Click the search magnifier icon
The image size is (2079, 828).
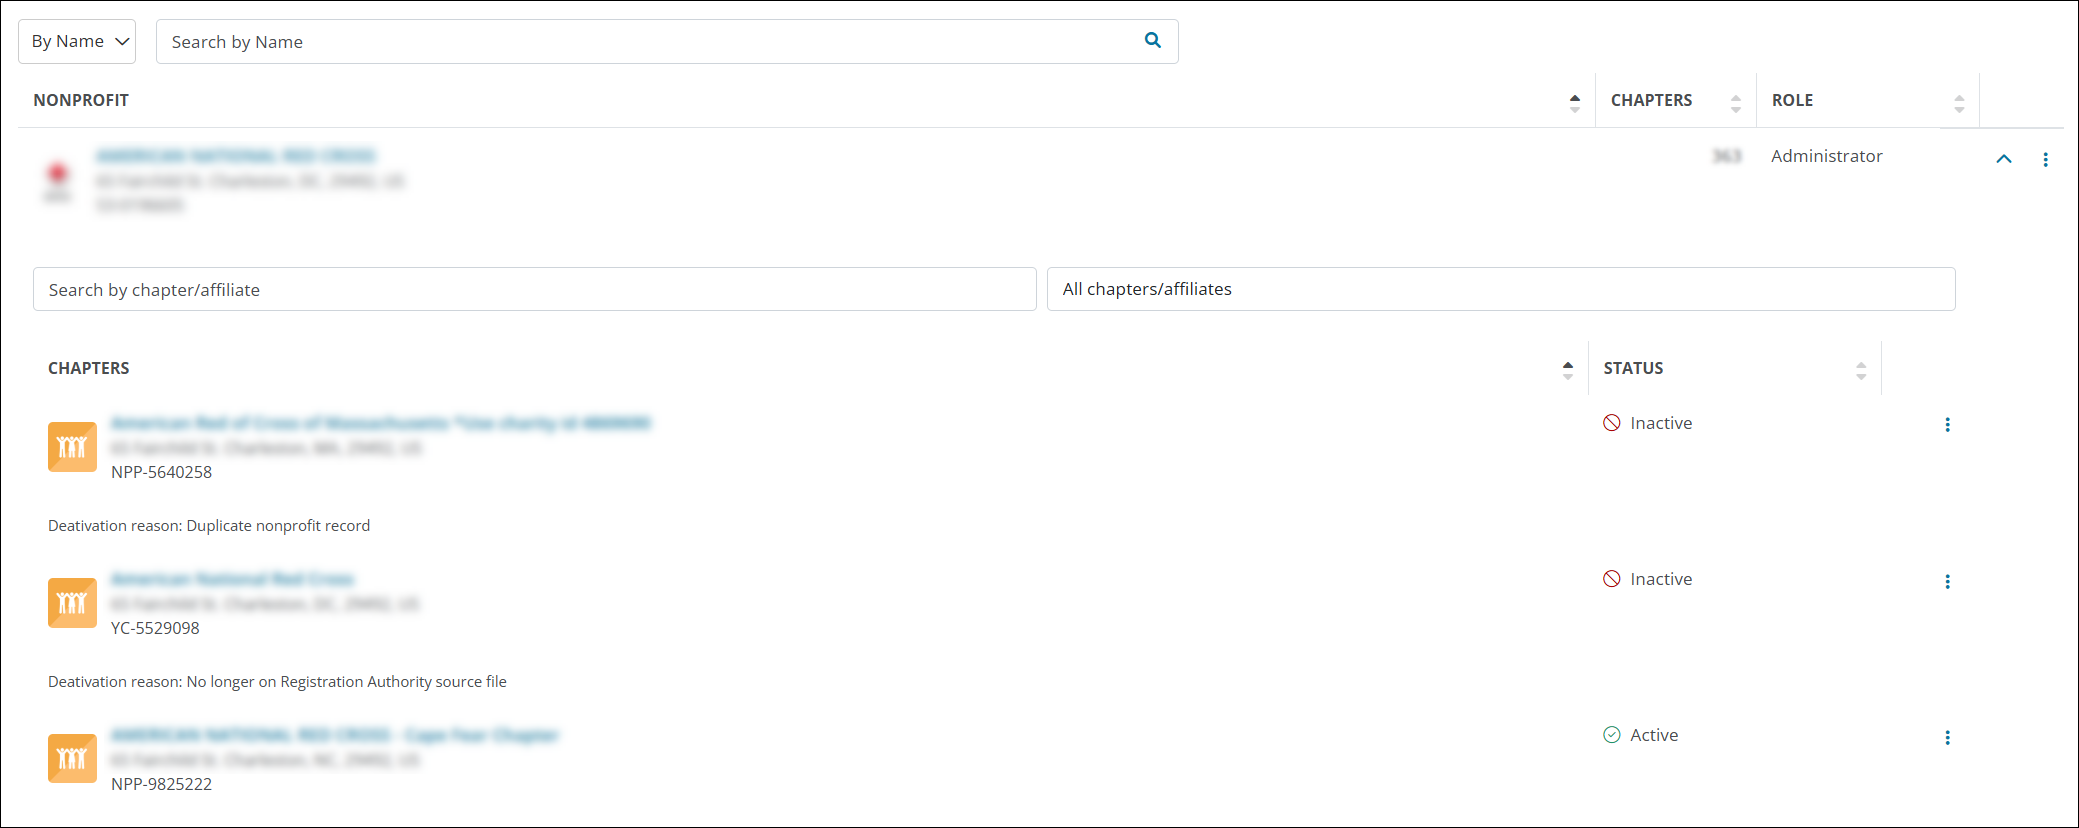pyautogui.click(x=1152, y=40)
